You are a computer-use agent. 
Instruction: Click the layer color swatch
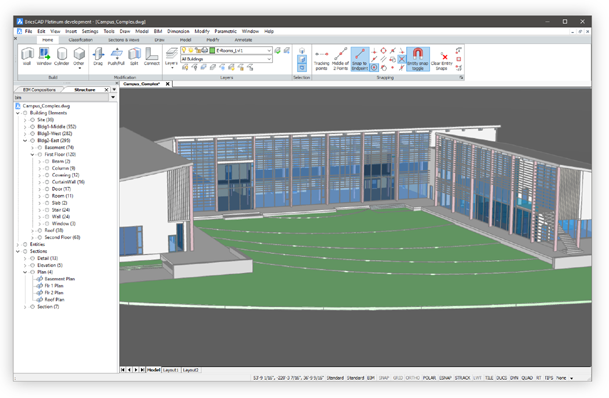pyautogui.click(x=212, y=50)
